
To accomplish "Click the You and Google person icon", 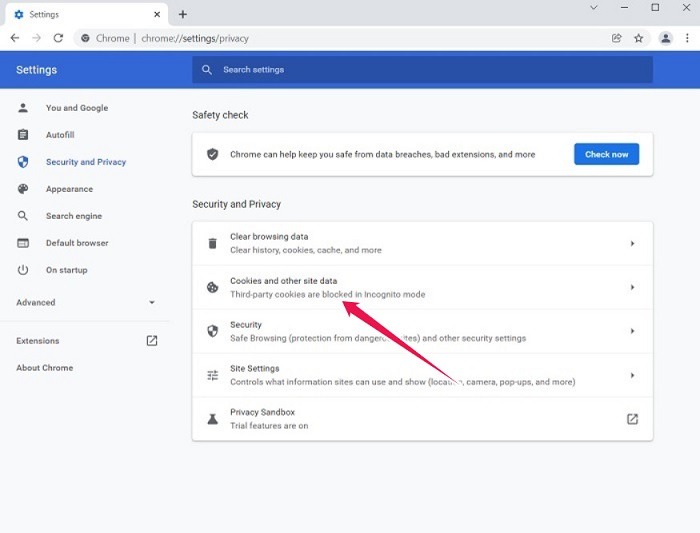I will (x=23, y=108).
